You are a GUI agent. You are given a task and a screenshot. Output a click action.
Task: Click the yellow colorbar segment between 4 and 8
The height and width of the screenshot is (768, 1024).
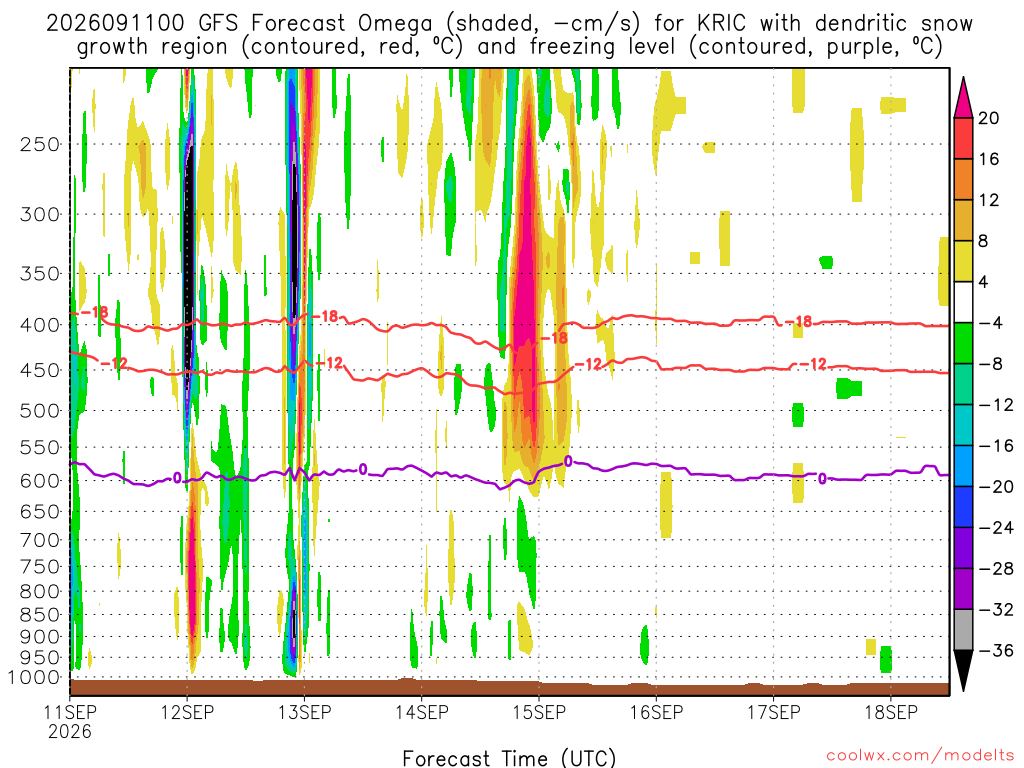click(963, 261)
